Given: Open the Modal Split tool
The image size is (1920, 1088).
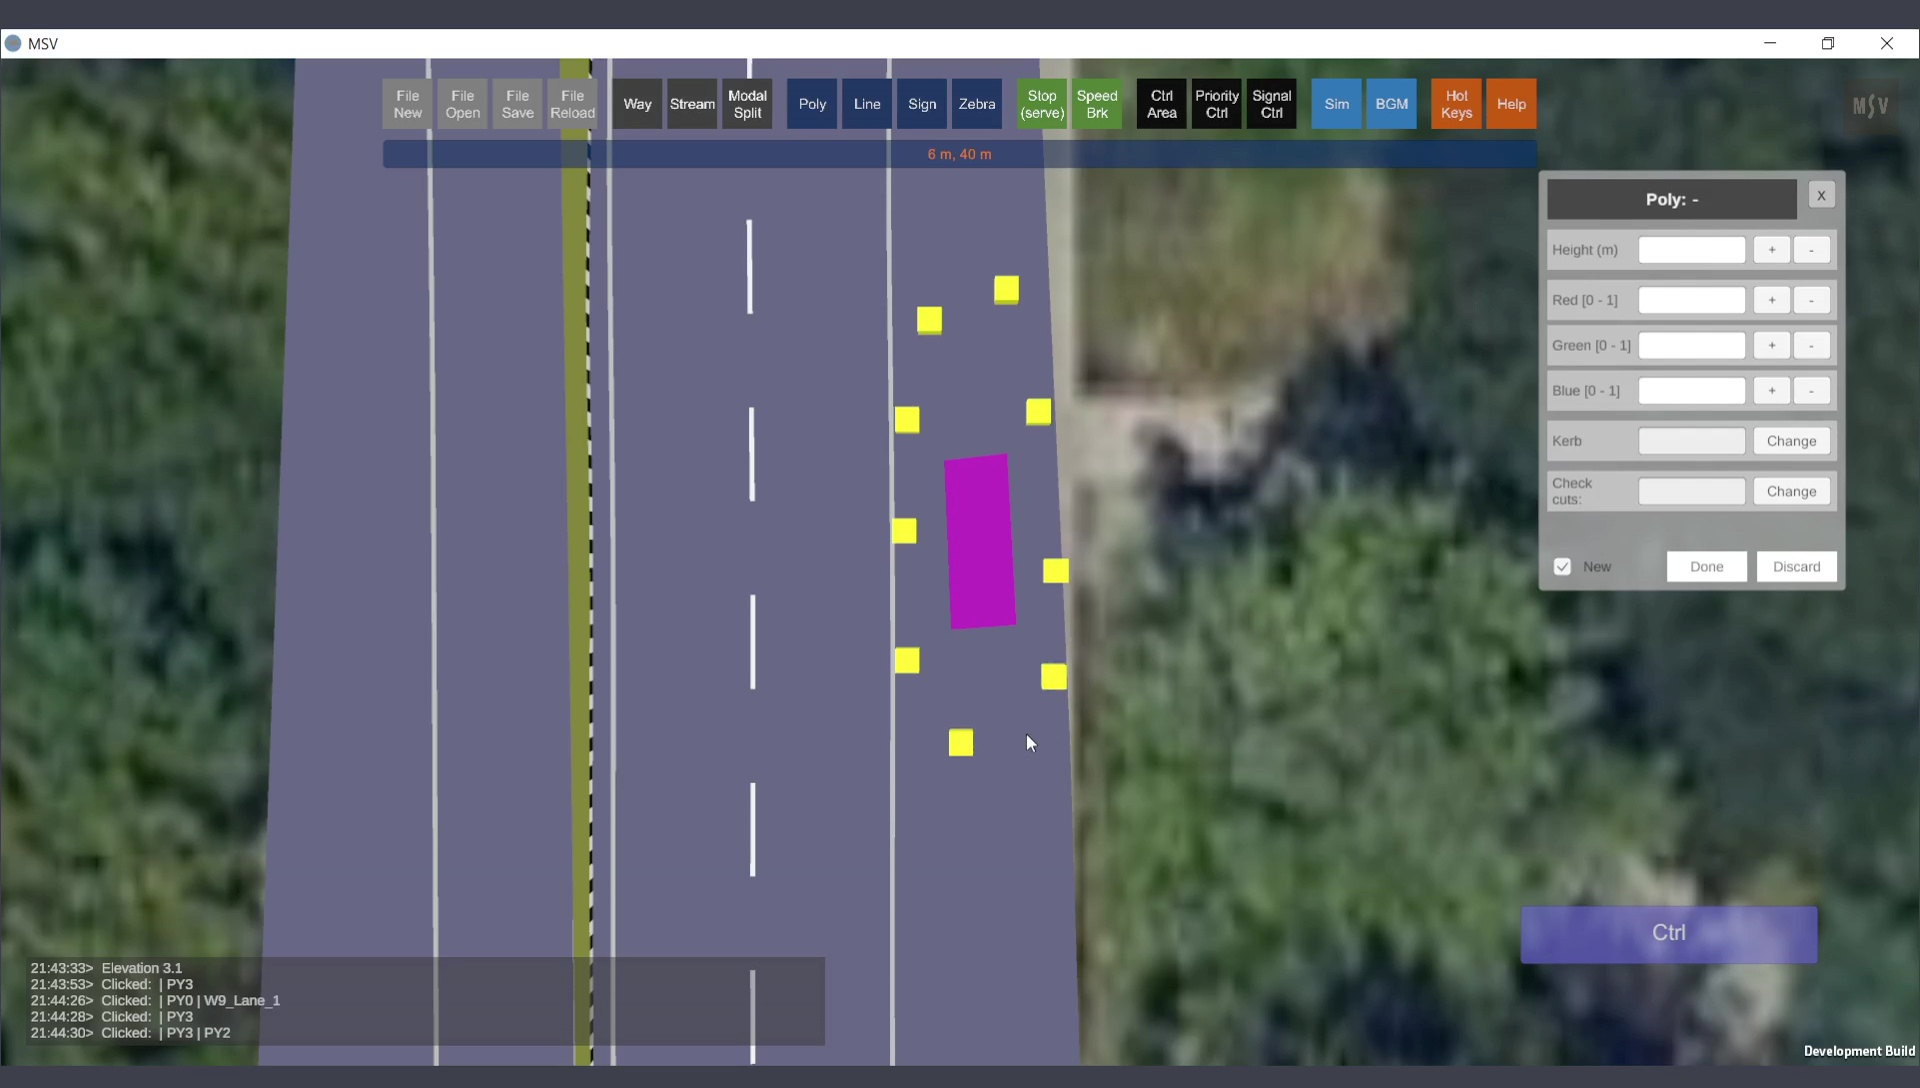Looking at the screenshot, I should coord(747,104).
